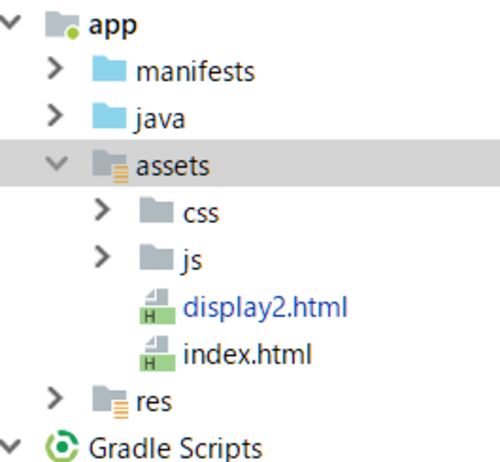Click the Gradle Scripts icon
The image size is (500, 462).
tap(62, 446)
